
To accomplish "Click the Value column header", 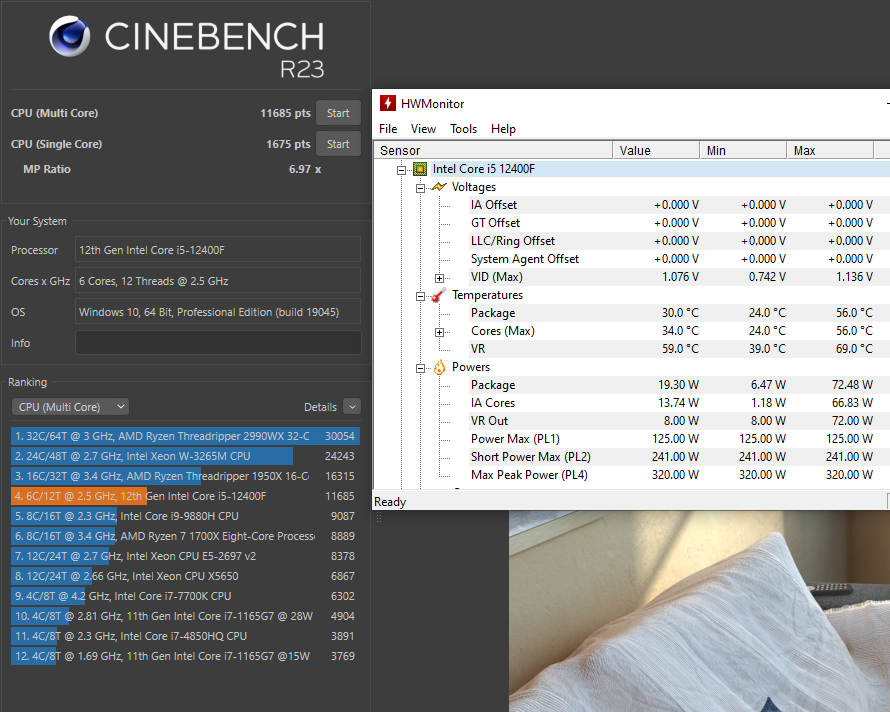I will point(656,150).
